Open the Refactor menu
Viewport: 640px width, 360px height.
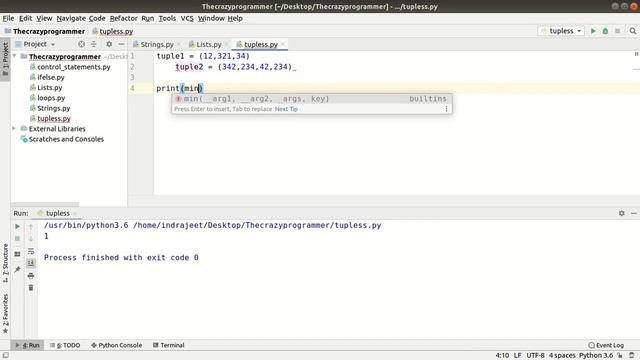coord(124,18)
